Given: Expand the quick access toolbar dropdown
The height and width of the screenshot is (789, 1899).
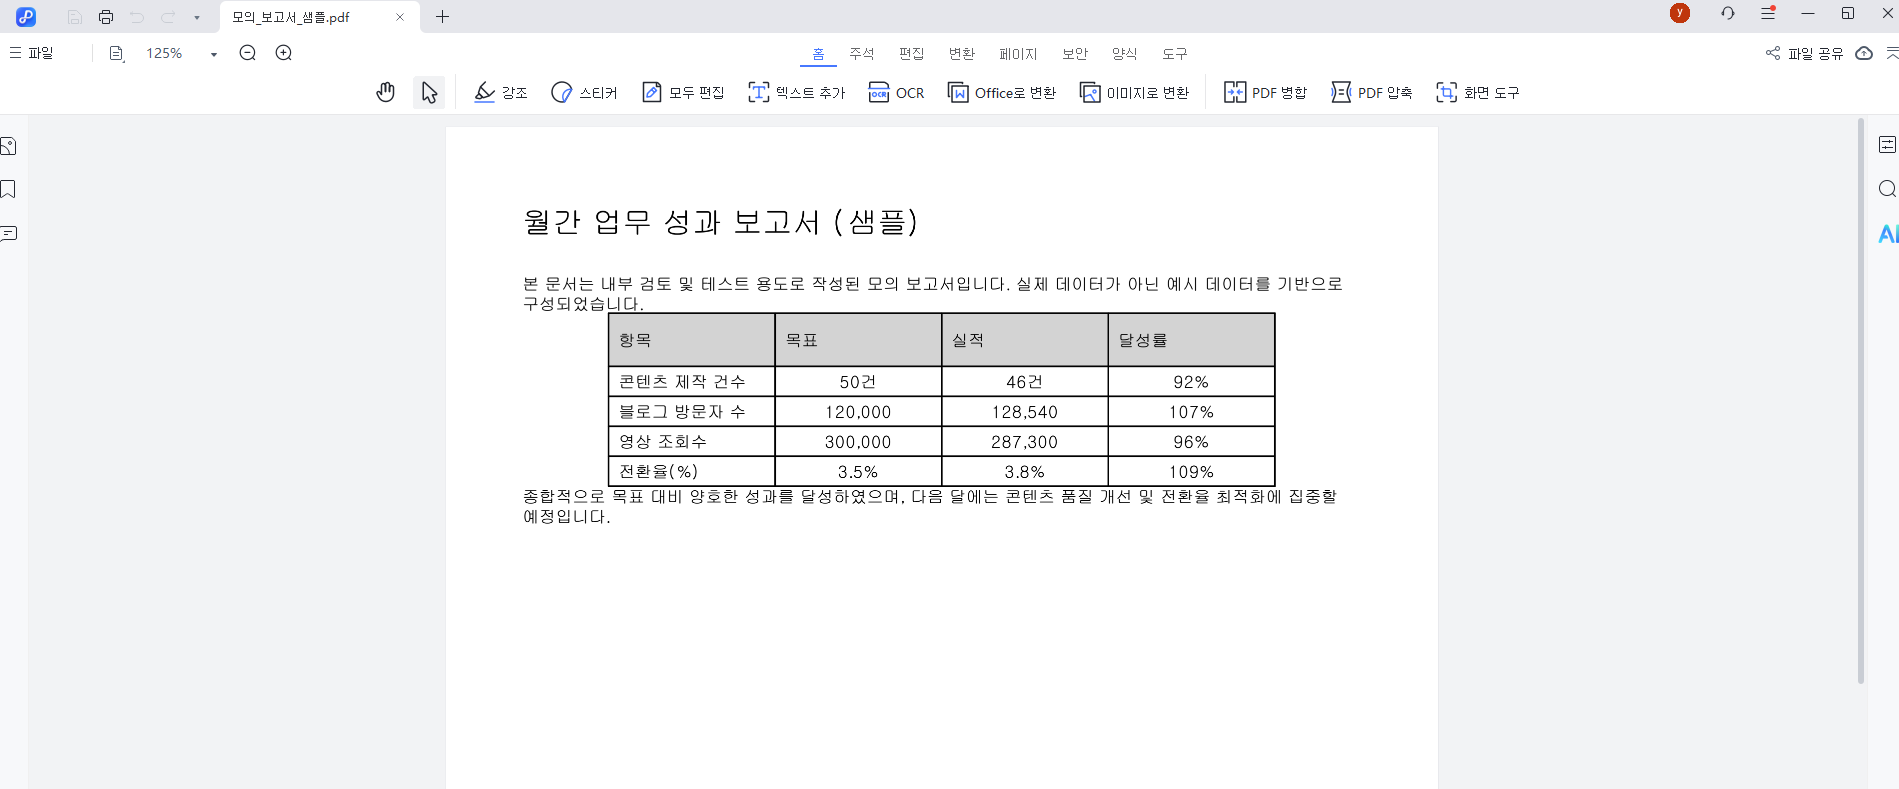Looking at the screenshot, I should (197, 17).
